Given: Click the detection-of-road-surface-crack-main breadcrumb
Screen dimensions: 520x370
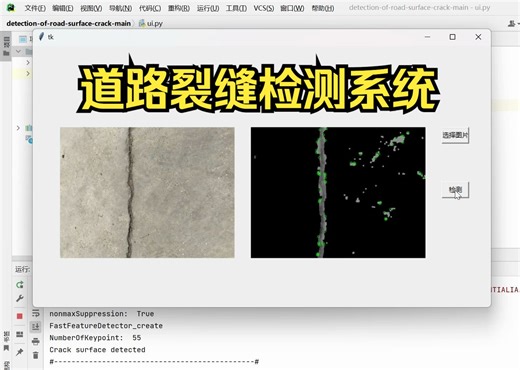Looking at the screenshot, I should click(69, 23).
